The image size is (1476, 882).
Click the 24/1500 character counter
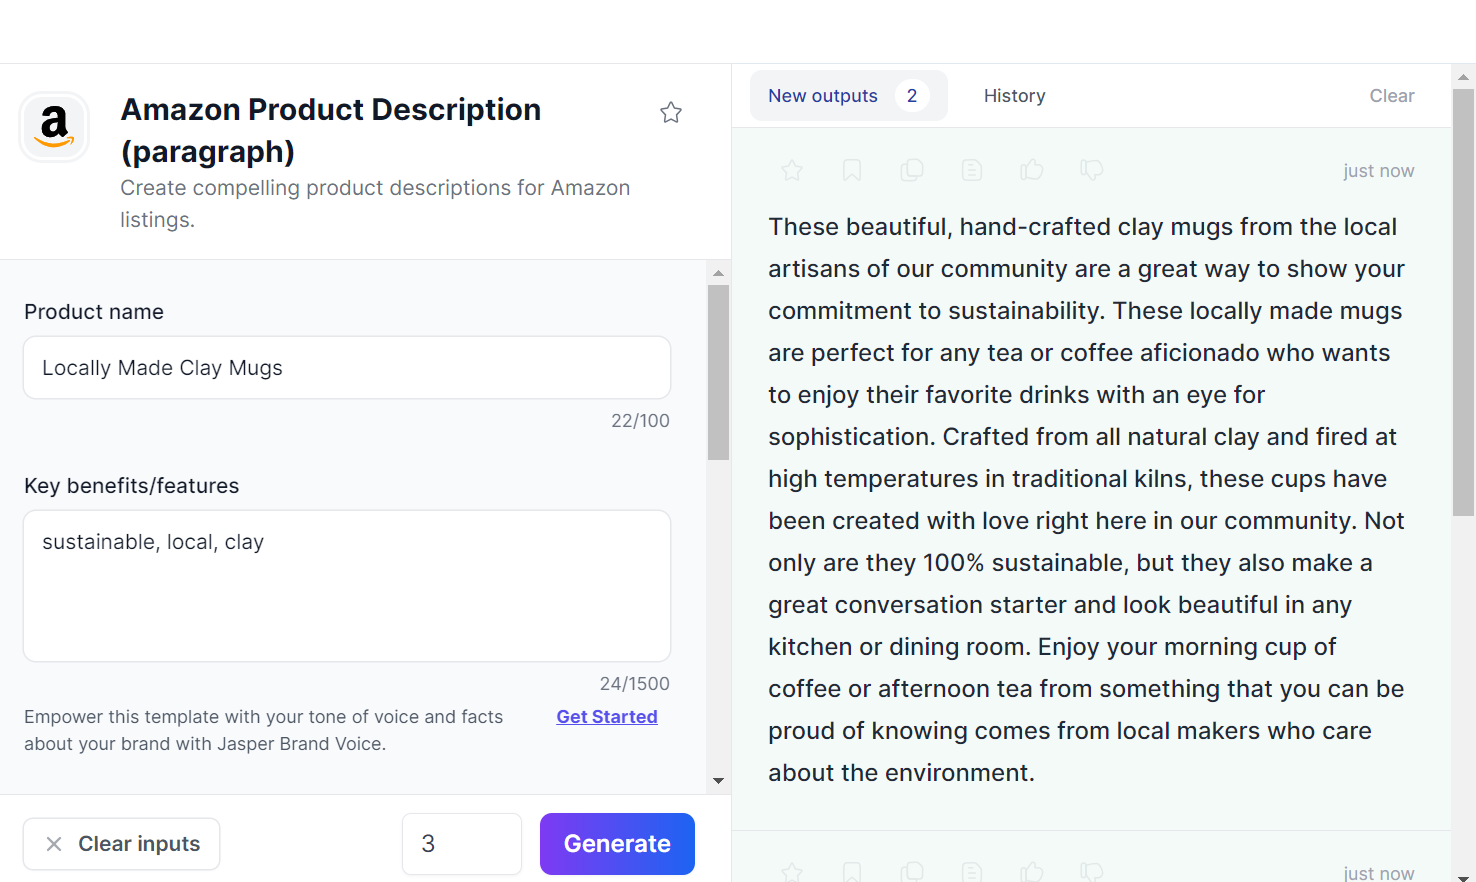coord(635,684)
